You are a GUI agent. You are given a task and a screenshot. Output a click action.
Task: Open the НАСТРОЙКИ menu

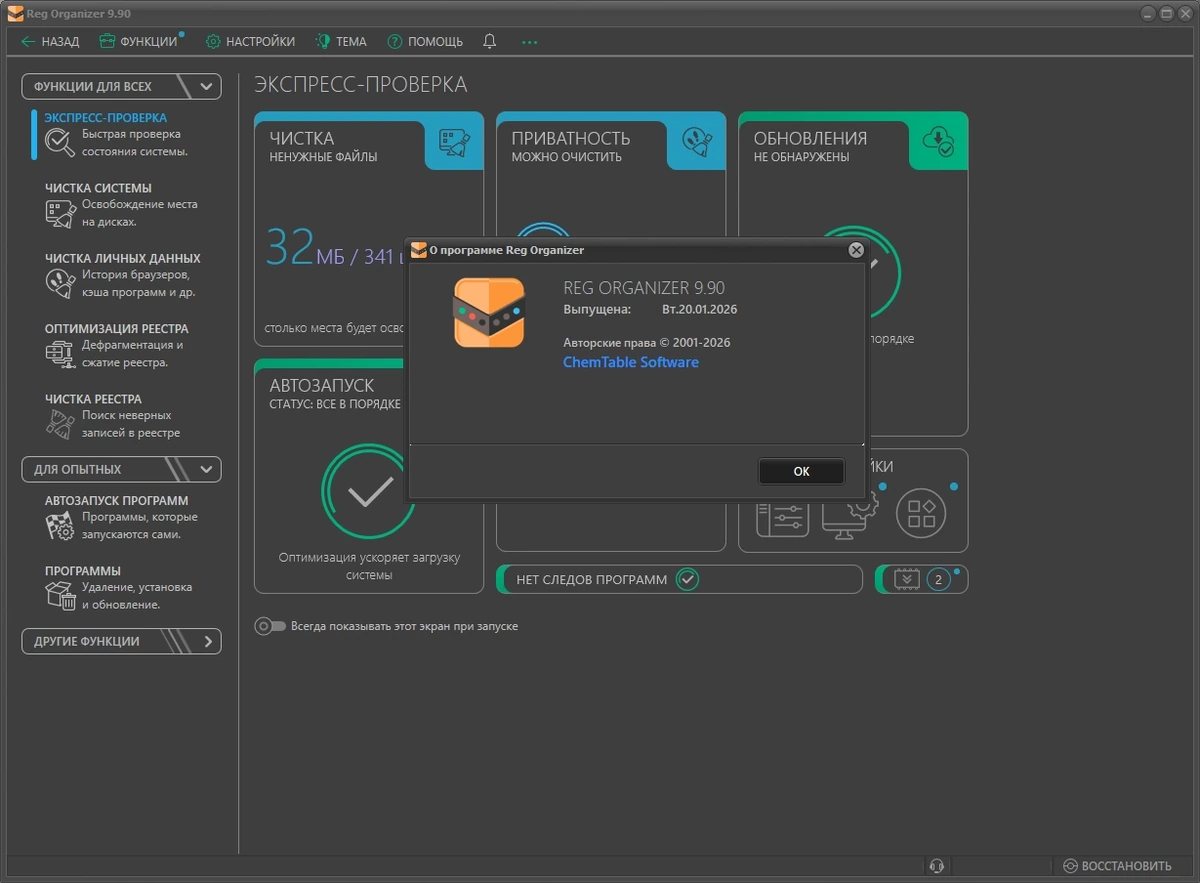click(x=250, y=42)
